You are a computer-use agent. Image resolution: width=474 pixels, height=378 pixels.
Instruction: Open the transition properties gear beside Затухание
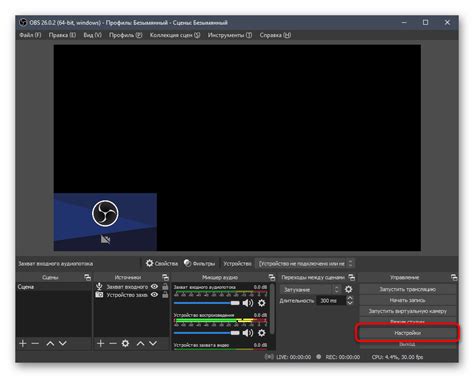click(x=348, y=289)
